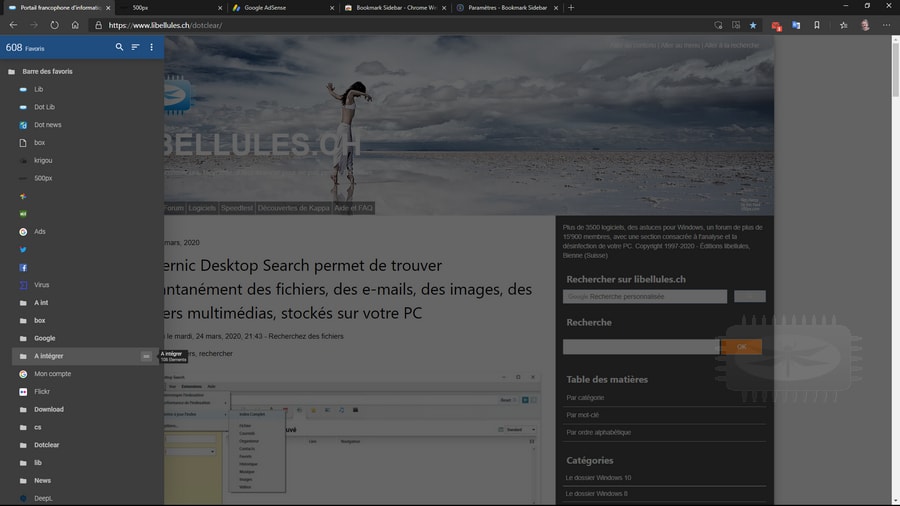Click the Recherche text field

tap(641, 347)
